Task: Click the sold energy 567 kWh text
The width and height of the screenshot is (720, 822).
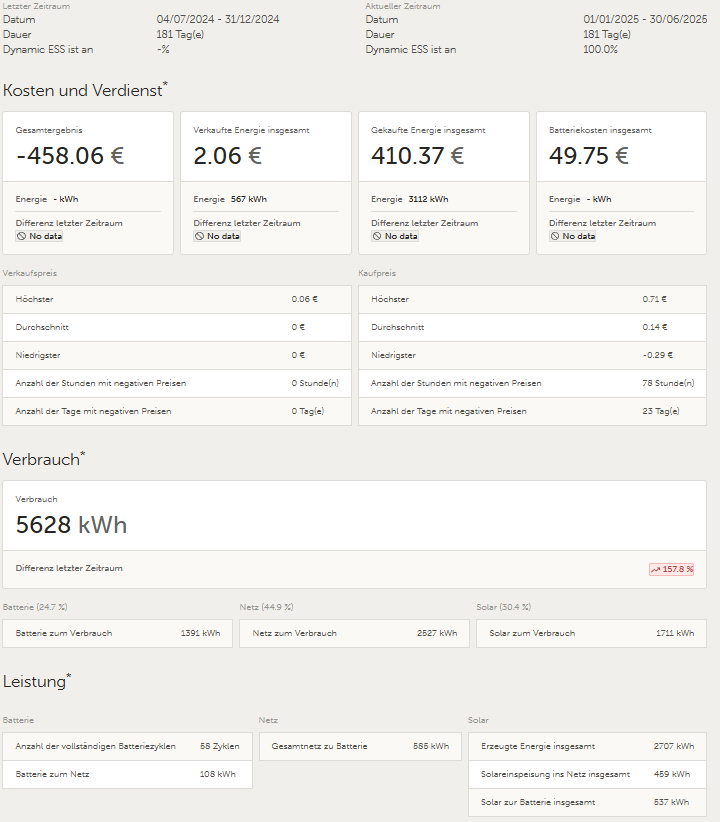Action: pyautogui.click(x=249, y=199)
